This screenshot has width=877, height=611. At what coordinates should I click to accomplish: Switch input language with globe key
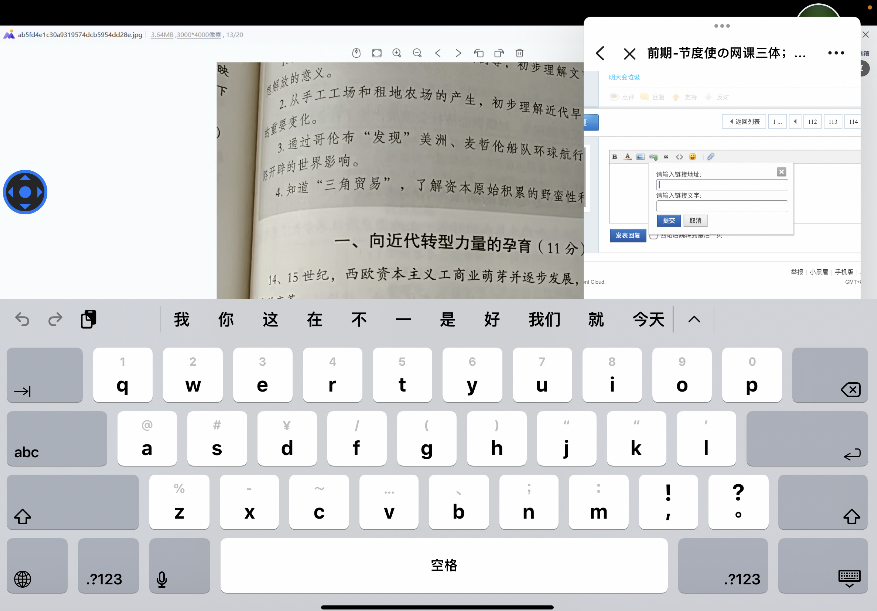(x=37, y=566)
